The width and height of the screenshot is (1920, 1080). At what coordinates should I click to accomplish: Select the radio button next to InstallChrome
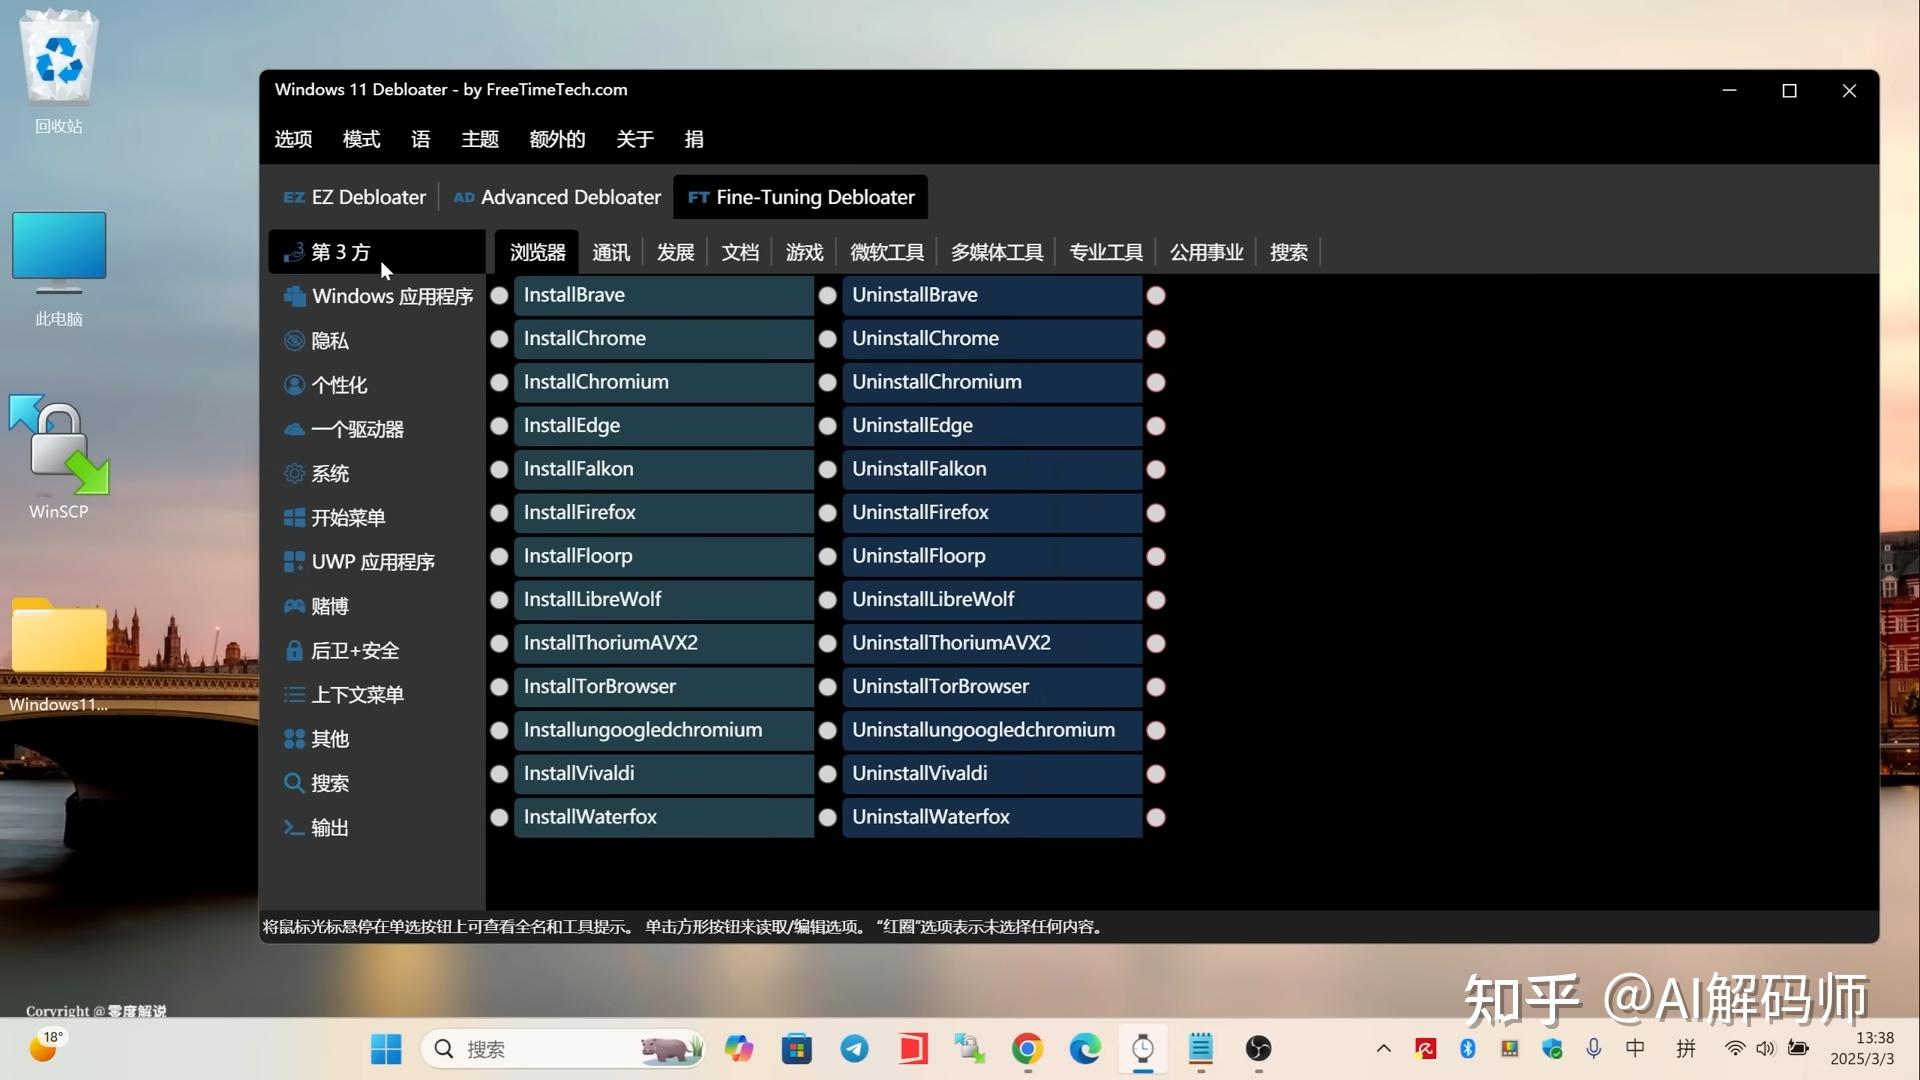tap(499, 339)
